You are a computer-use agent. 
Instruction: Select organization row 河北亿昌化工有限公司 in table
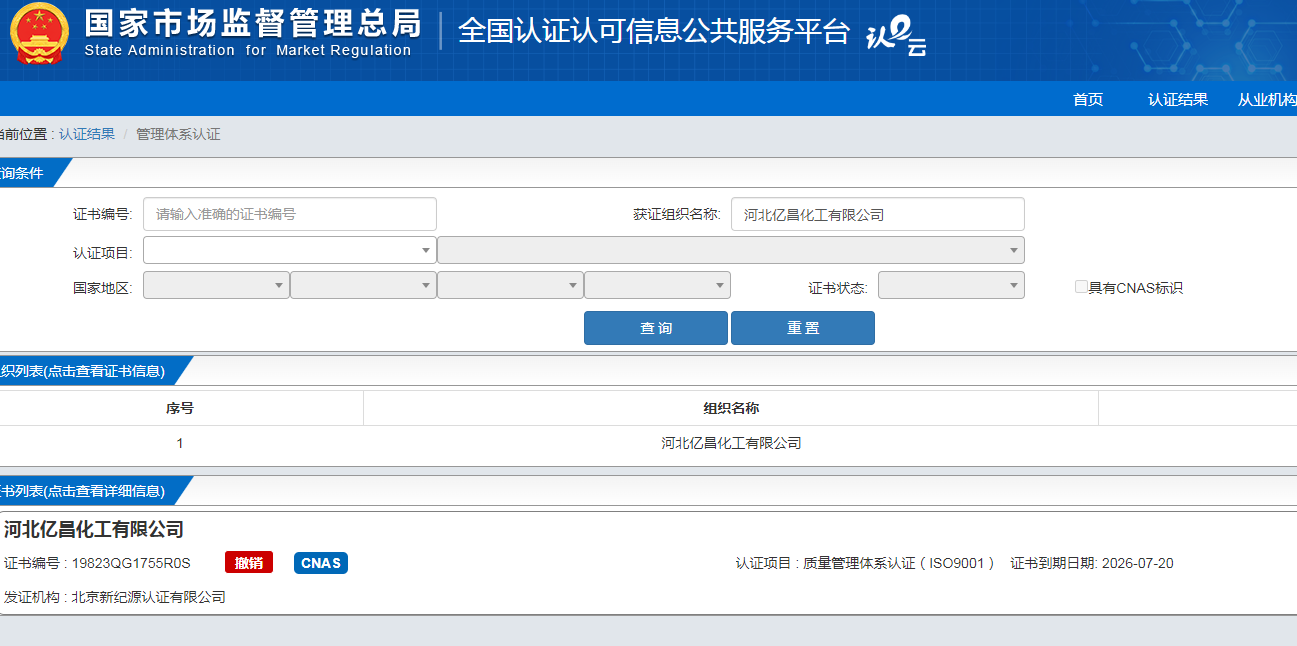(x=731, y=443)
